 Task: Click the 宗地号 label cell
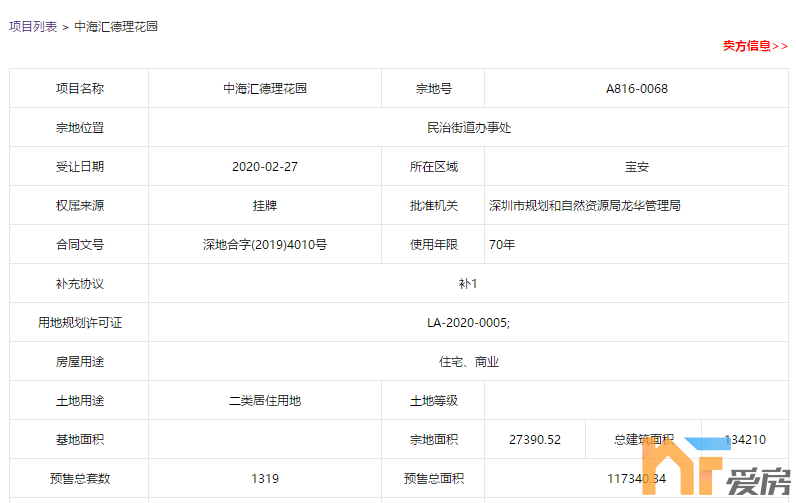point(434,89)
